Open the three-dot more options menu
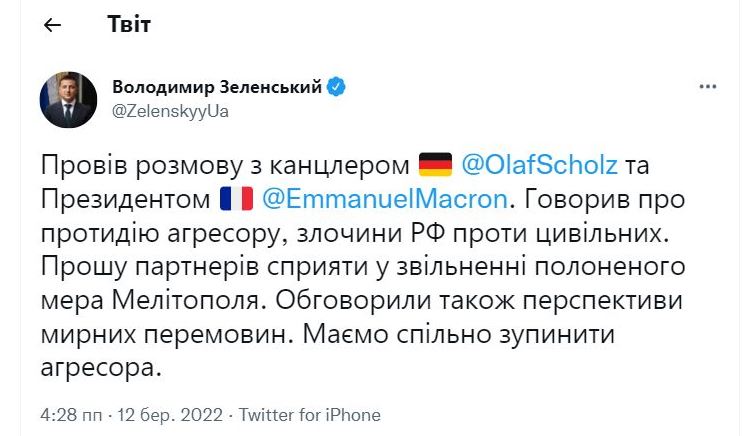 pos(708,89)
